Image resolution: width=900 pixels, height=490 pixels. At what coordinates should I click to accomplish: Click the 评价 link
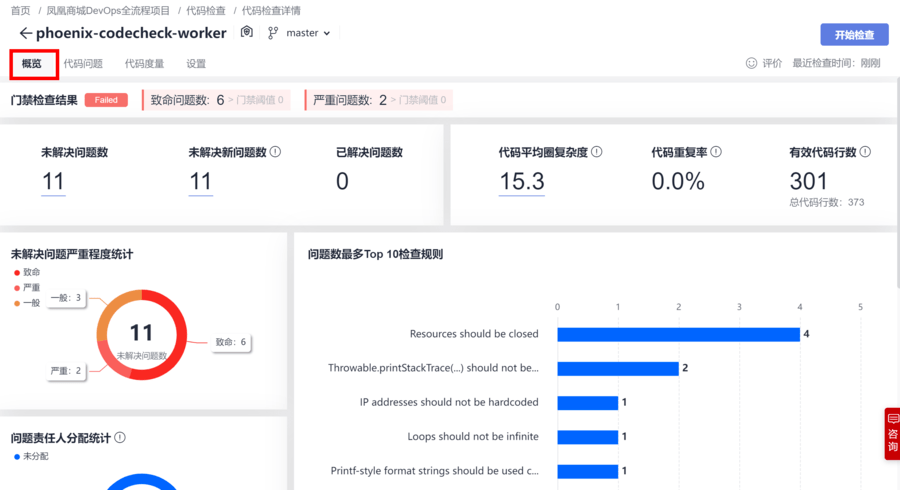pos(772,63)
